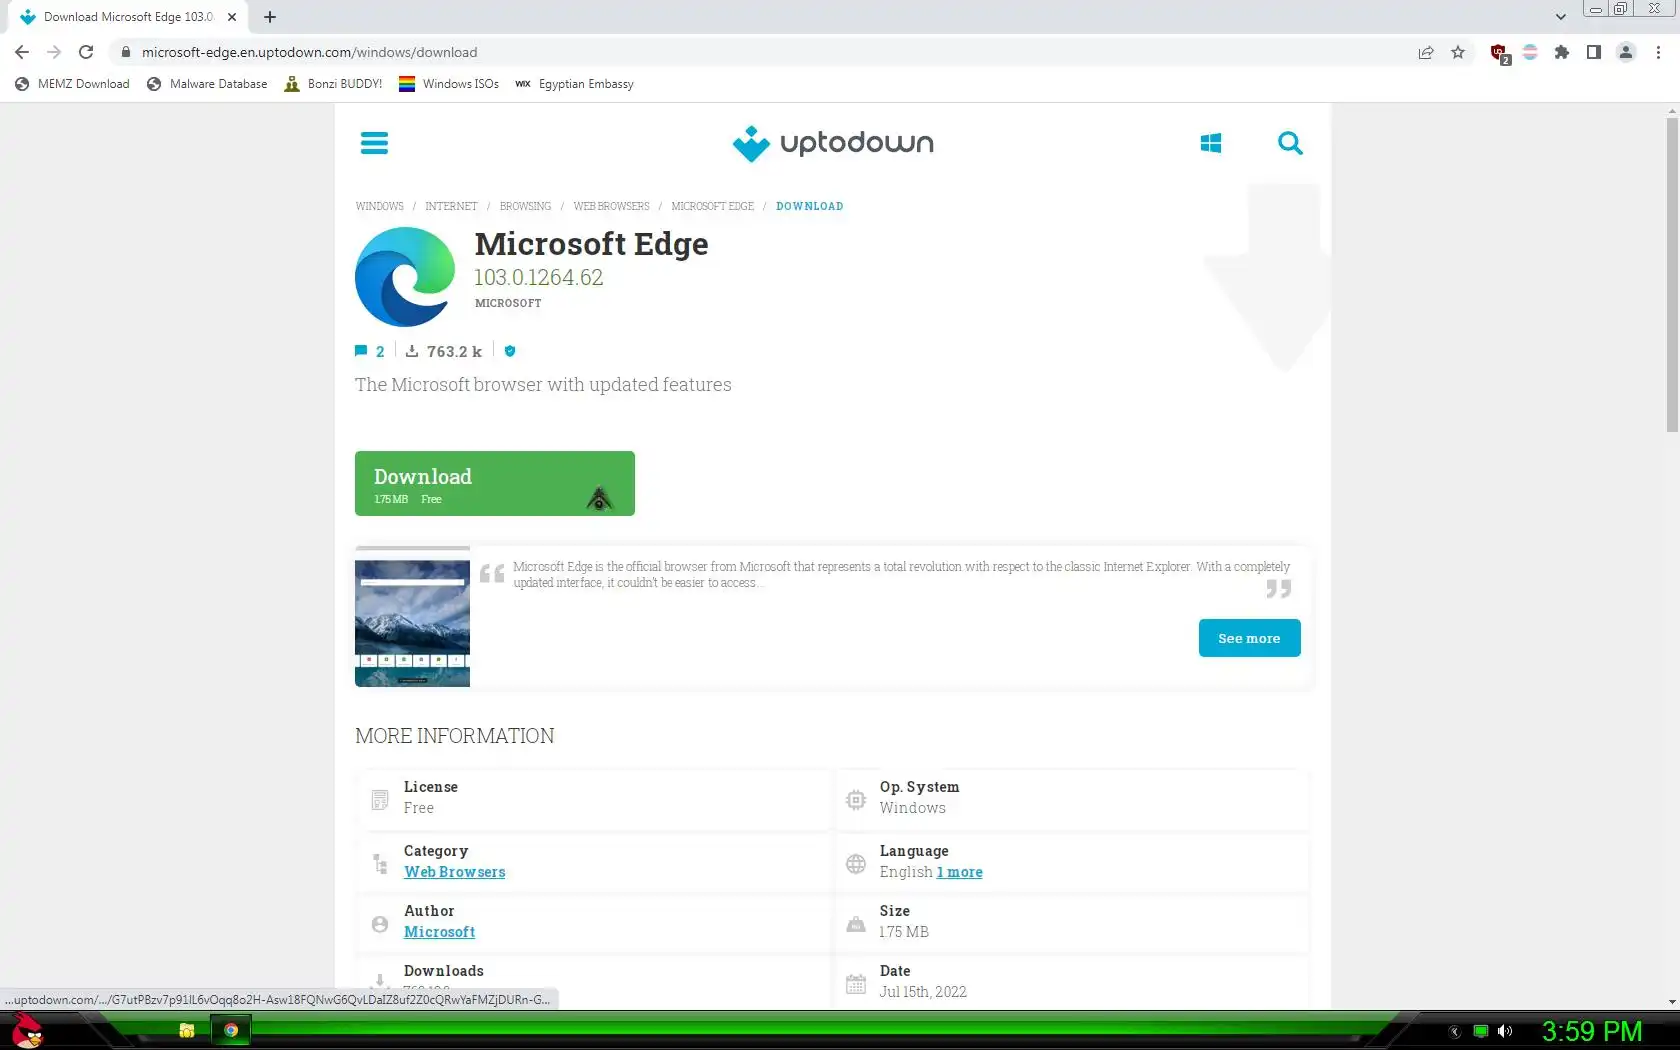This screenshot has width=1680, height=1050.
Task: Open the Egyptian Embassy bookmark
Action: click(x=574, y=84)
